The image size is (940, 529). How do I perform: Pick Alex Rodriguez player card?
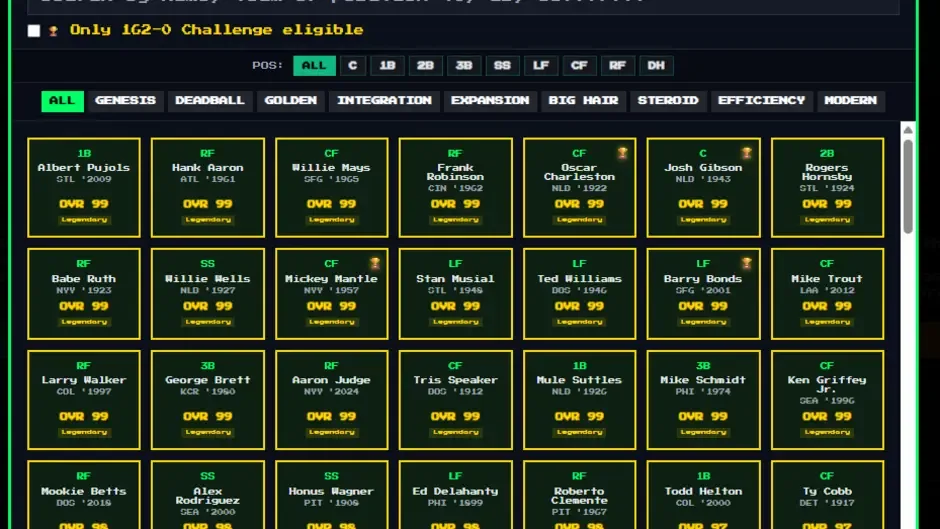pyautogui.click(x=207, y=495)
